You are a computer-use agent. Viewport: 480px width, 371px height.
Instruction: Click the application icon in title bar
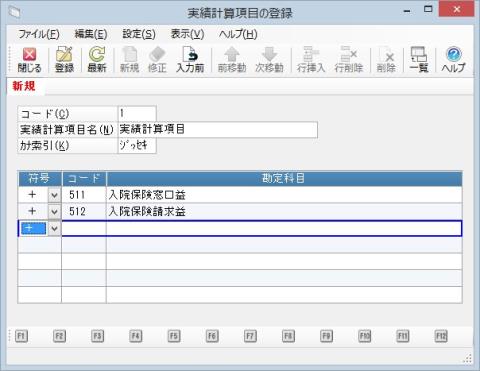click(x=15, y=13)
